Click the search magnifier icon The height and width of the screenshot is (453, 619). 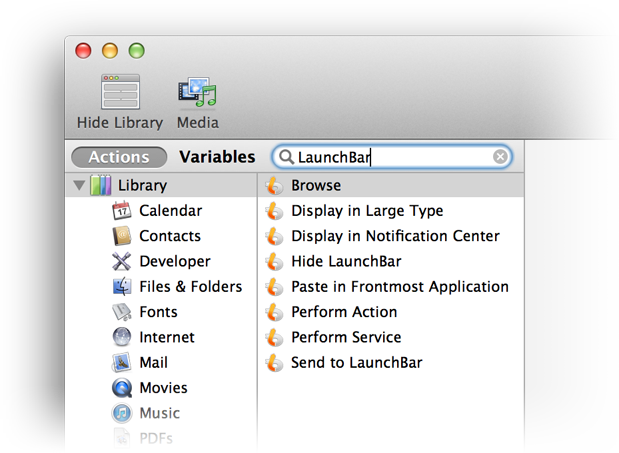[286, 157]
